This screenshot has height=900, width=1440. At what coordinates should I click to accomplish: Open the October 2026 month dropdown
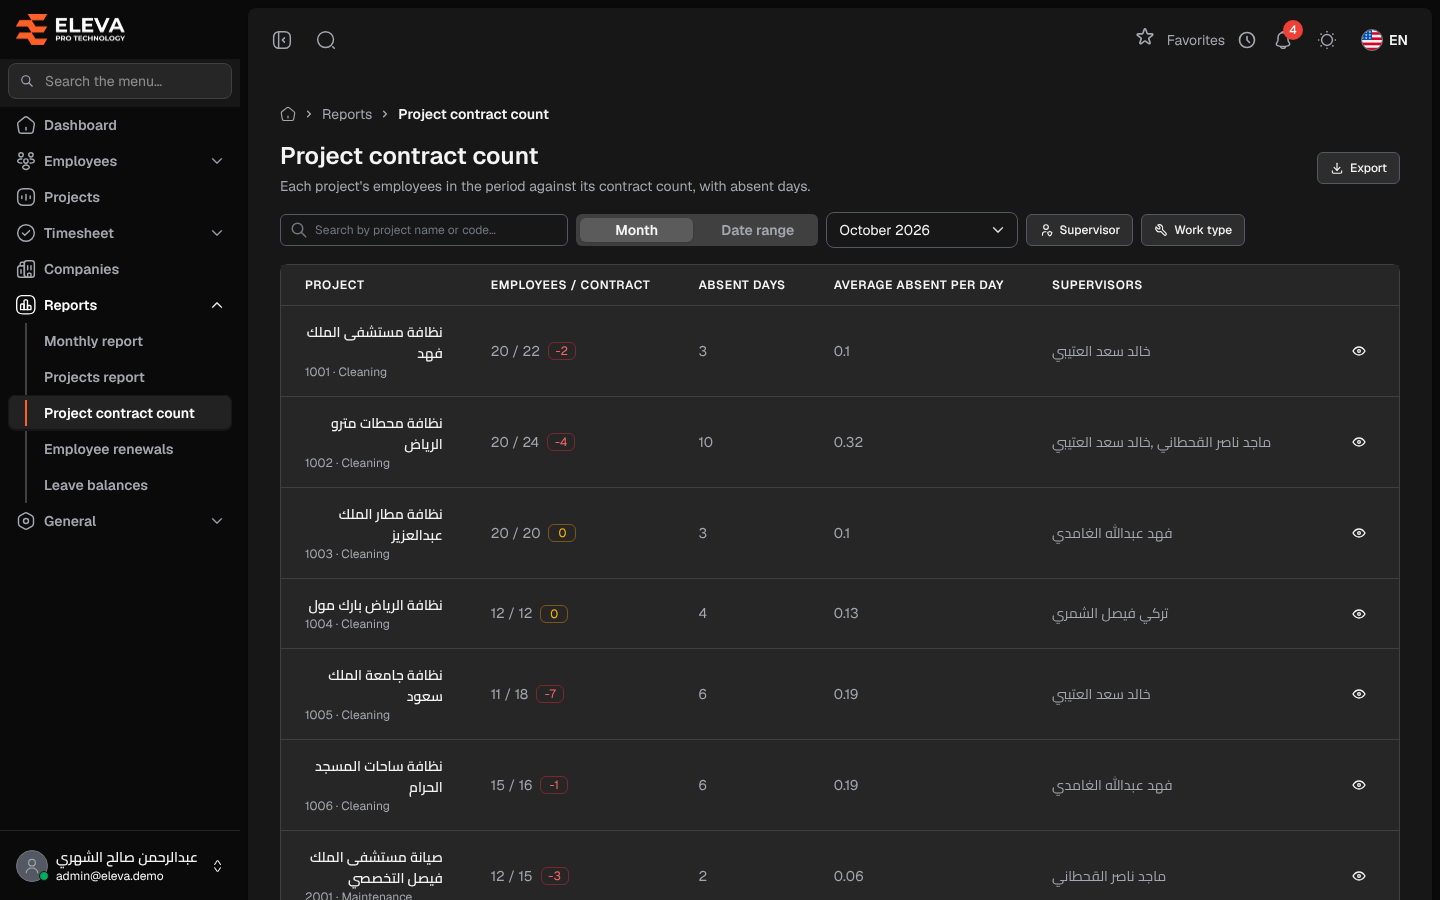(x=921, y=230)
